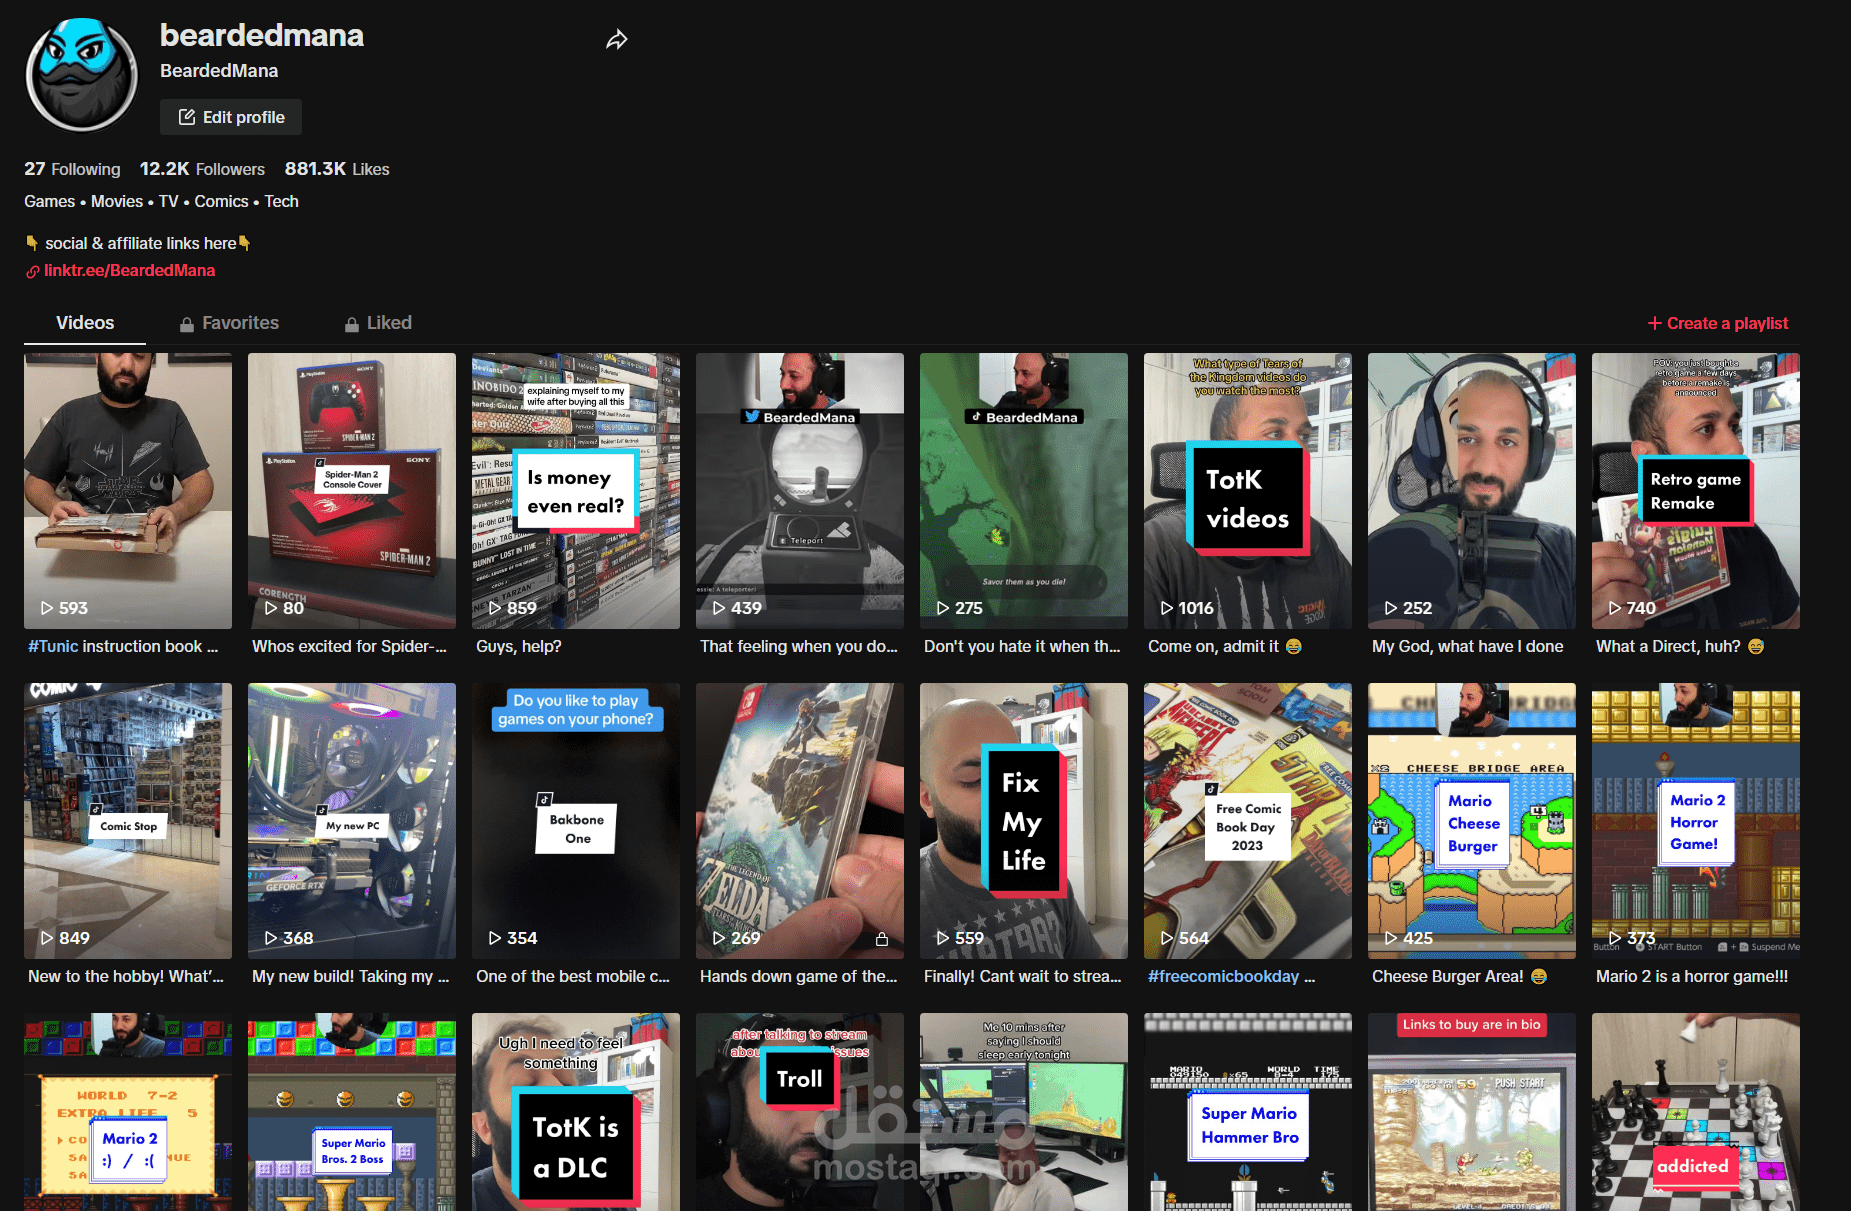Image resolution: width=1851 pixels, height=1211 pixels.
Task: View the 12.2K Followers list
Action: click(x=202, y=169)
